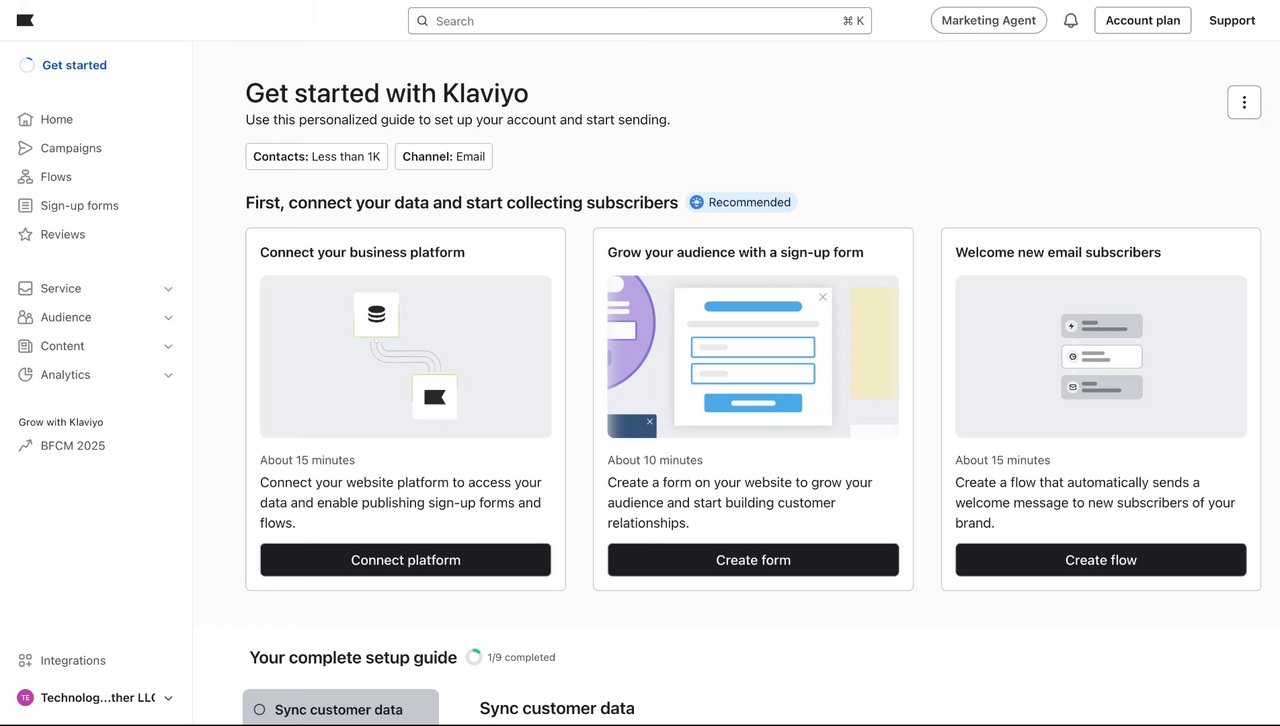Go to Get started in the sidebar
The height and width of the screenshot is (726, 1280).
(74, 65)
